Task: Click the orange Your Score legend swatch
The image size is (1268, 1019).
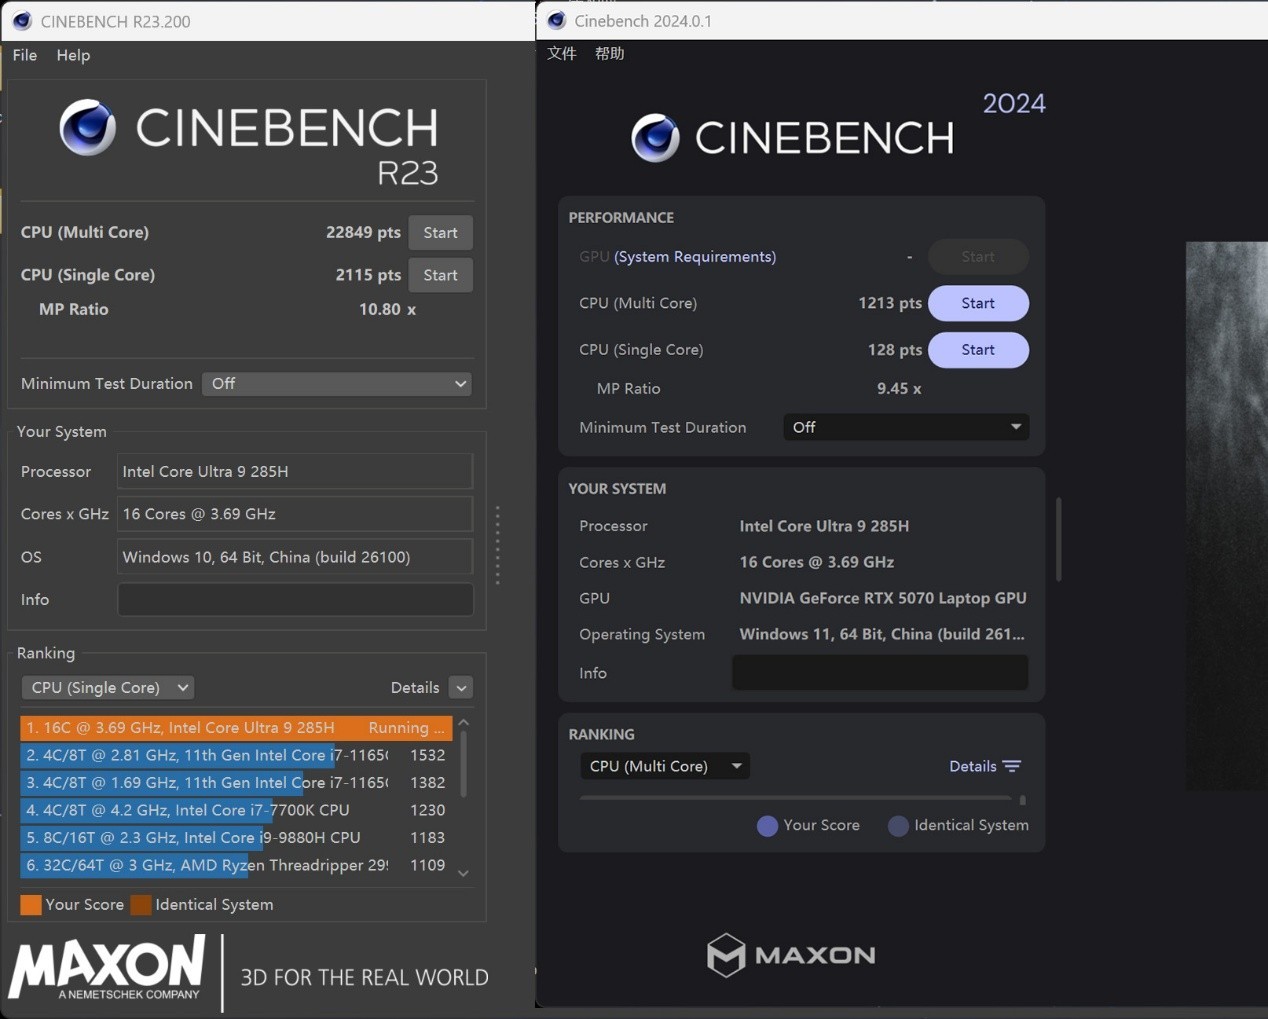Action: [31, 905]
